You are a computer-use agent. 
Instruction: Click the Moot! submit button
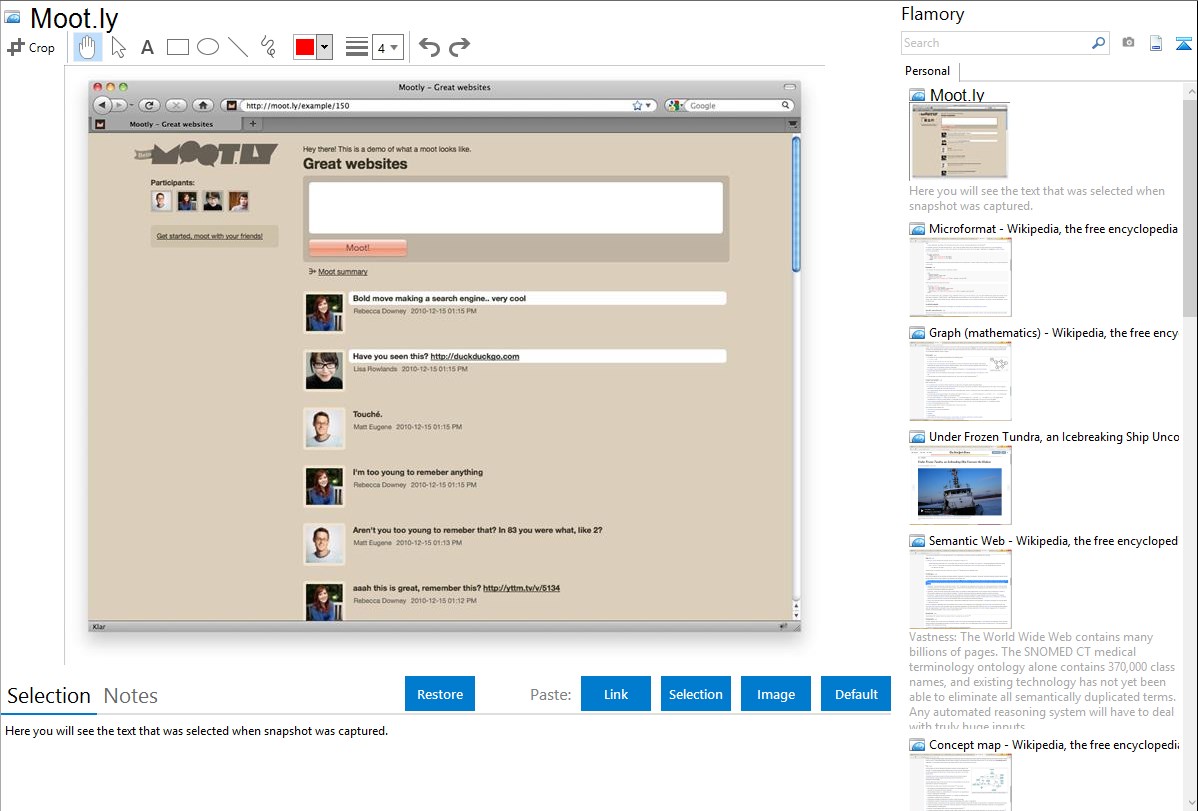coord(358,248)
